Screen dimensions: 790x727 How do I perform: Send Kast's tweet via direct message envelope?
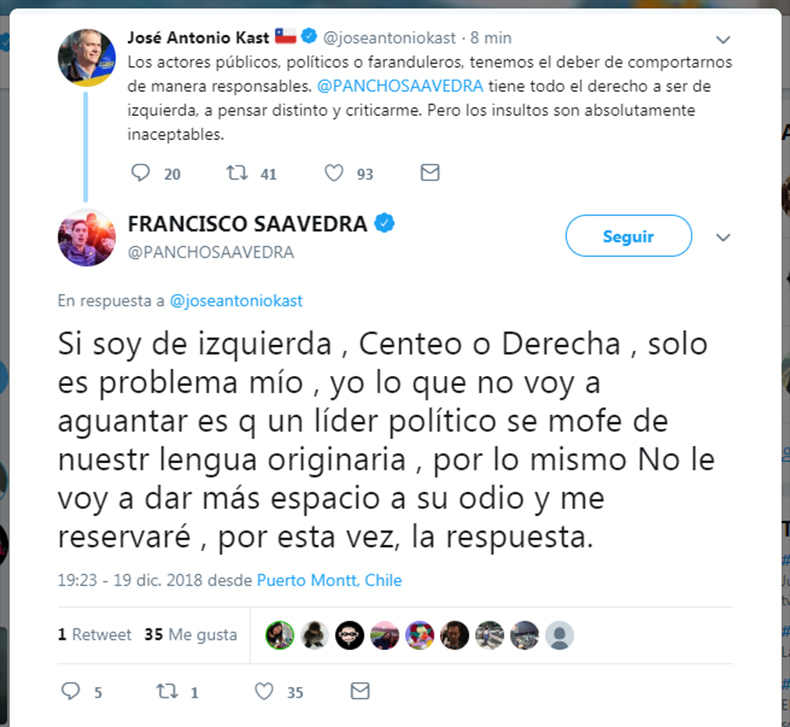[430, 173]
